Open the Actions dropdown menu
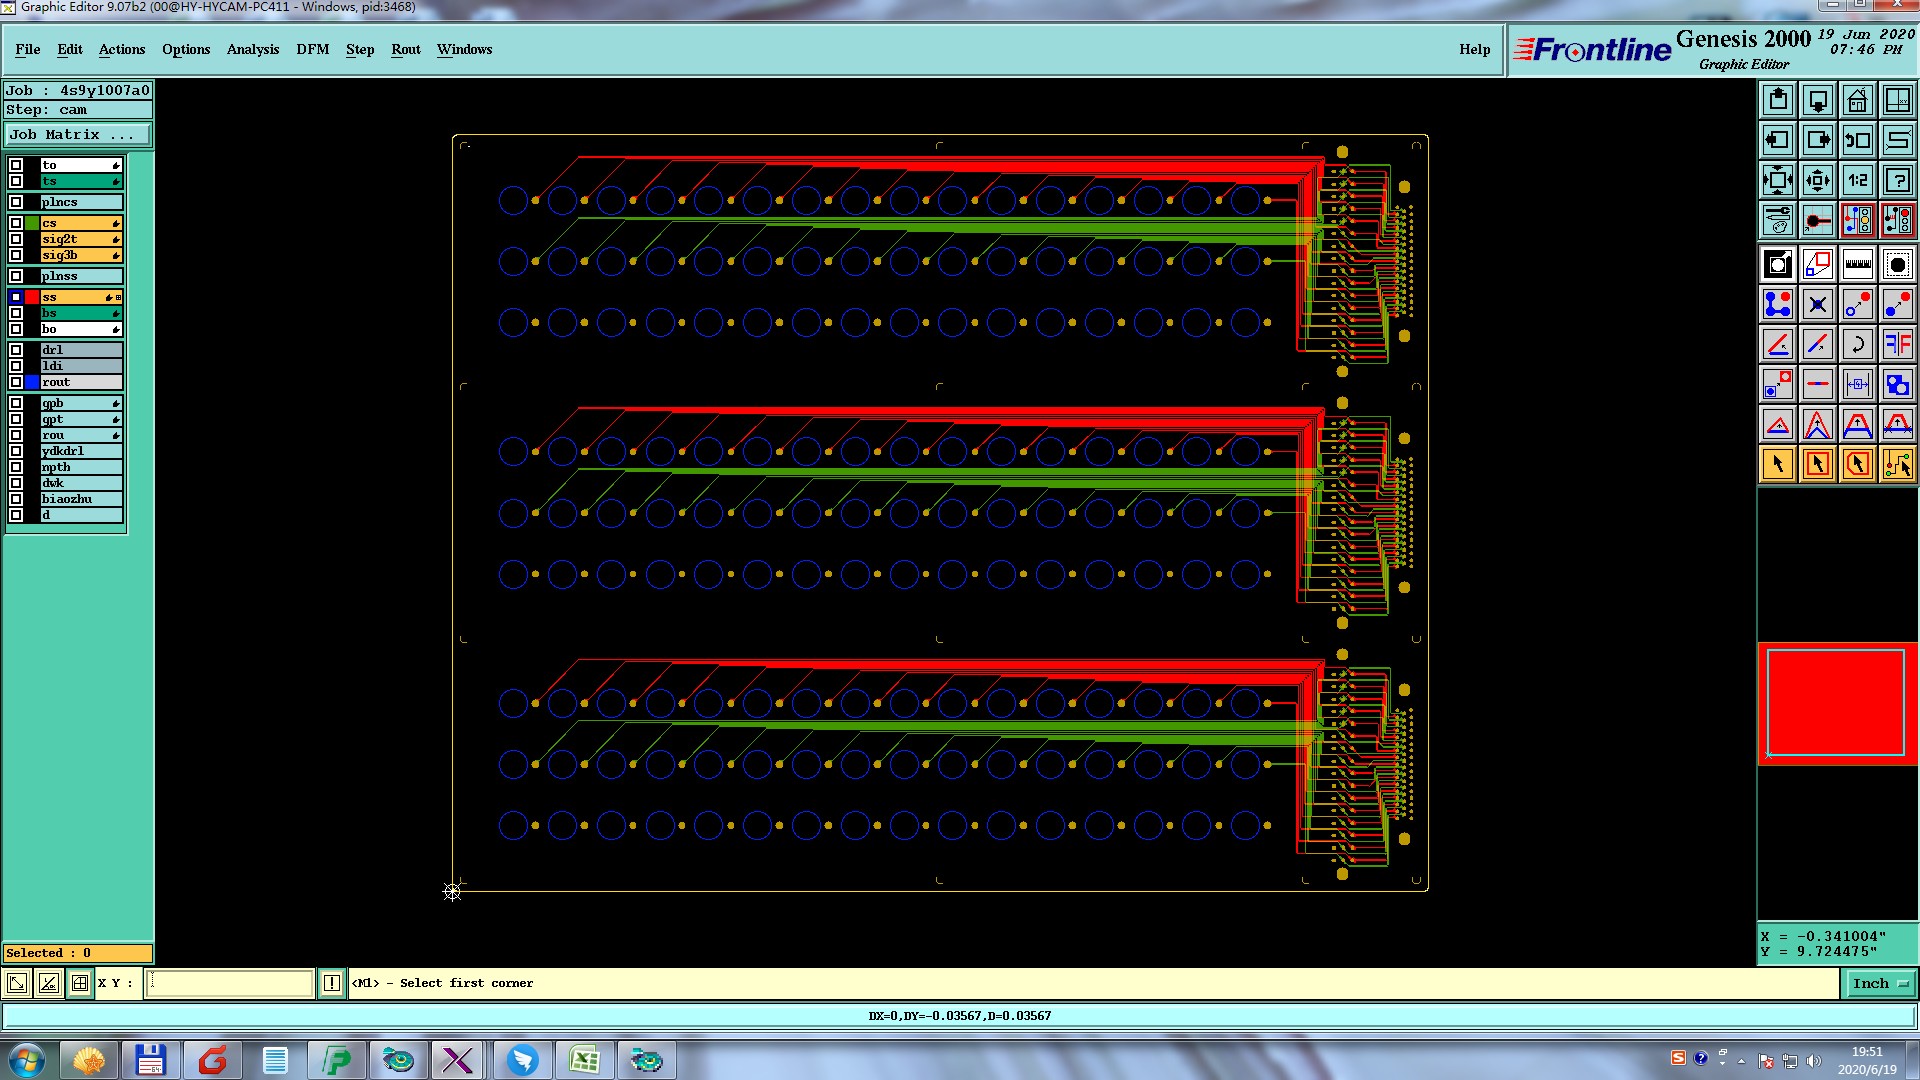 [121, 49]
